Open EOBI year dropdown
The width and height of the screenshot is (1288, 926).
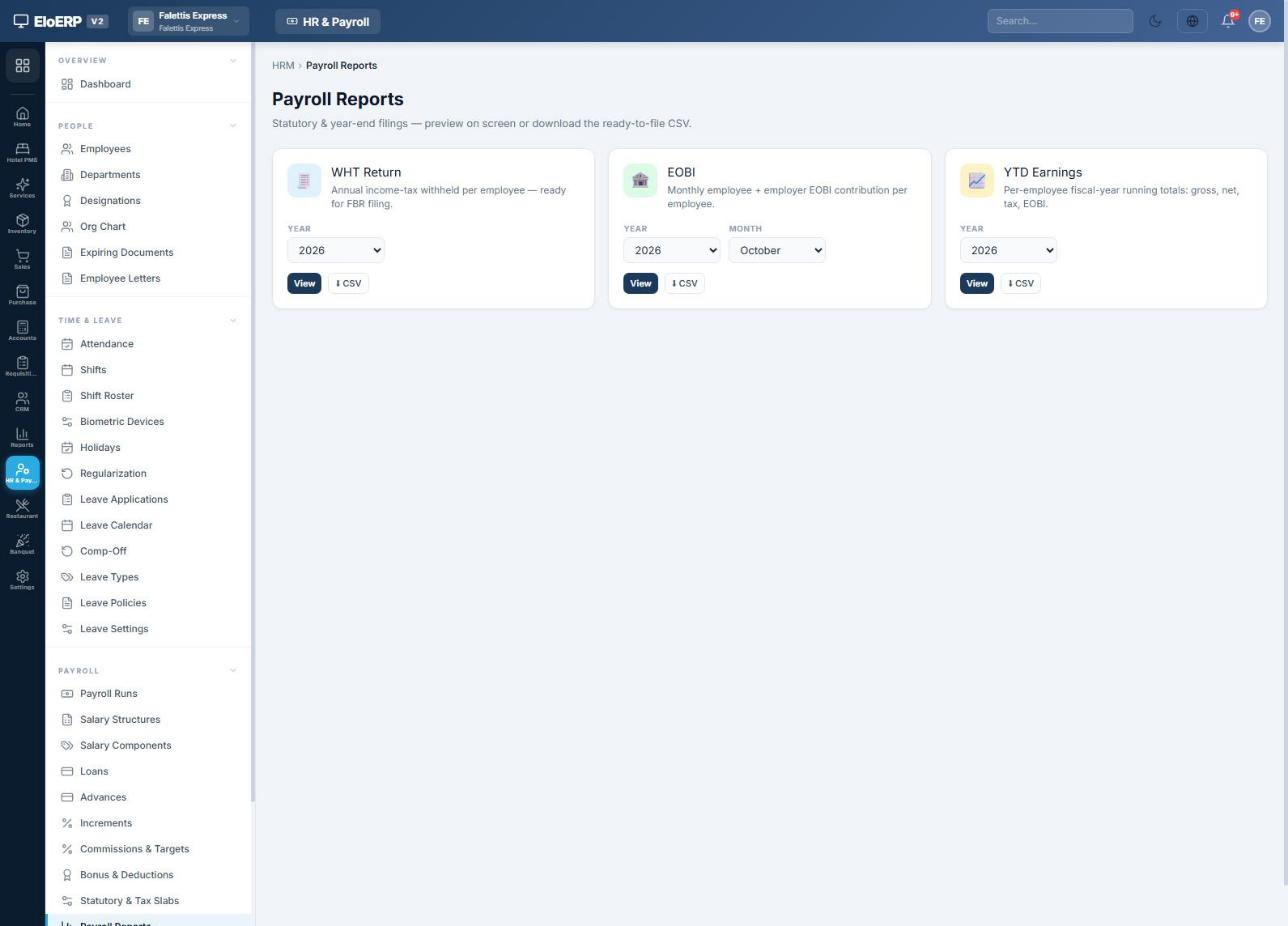tap(672, 250)
